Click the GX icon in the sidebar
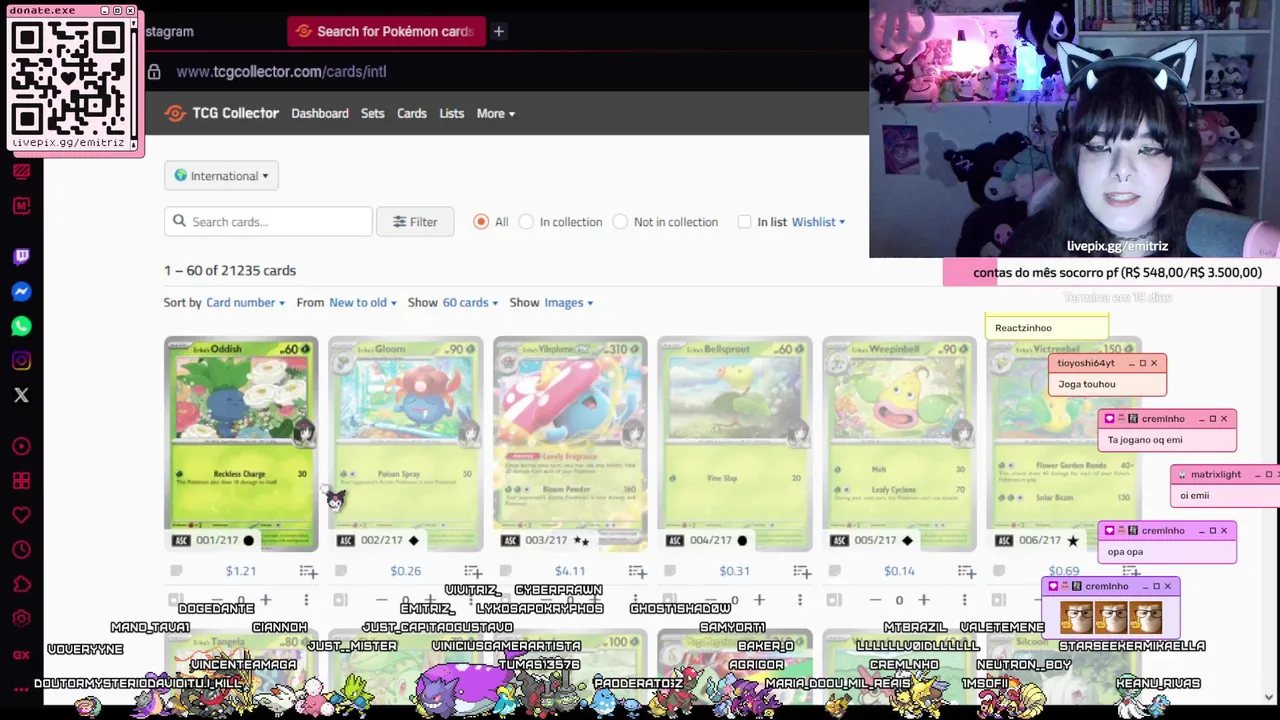The width and height of the screenshot is (1280, 720). point(21,655)
